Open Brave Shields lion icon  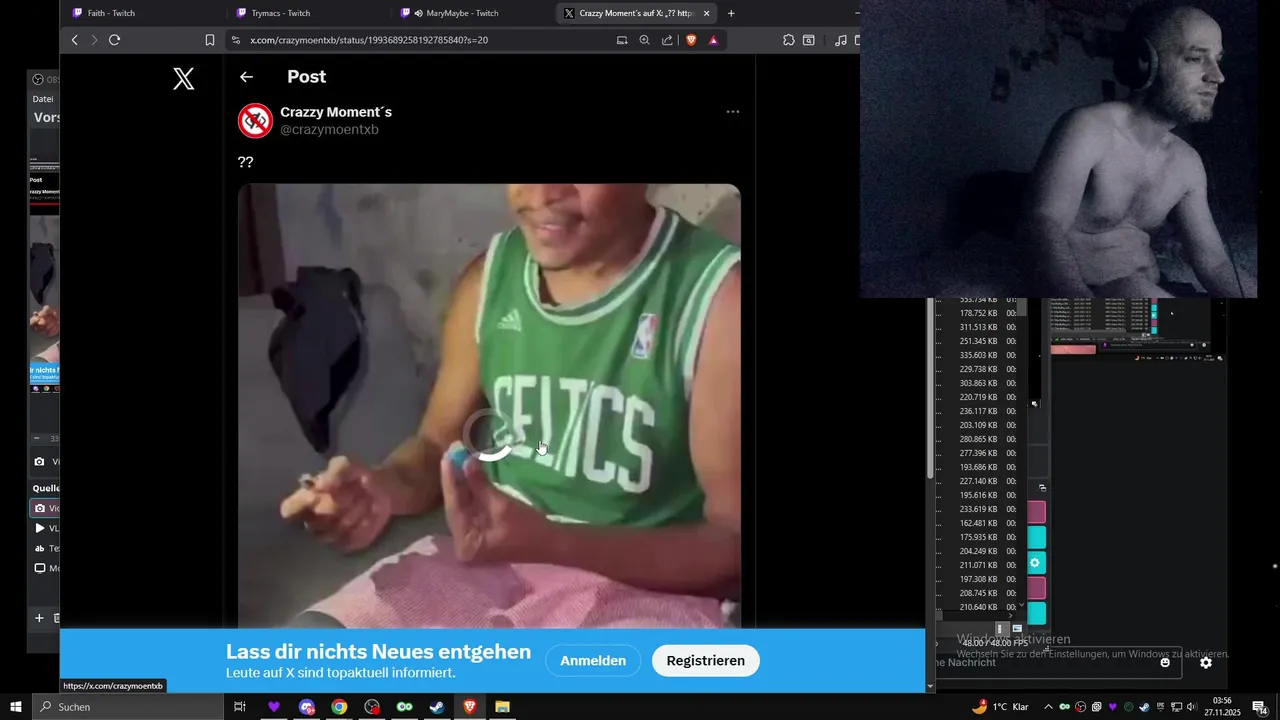[691, 40]
